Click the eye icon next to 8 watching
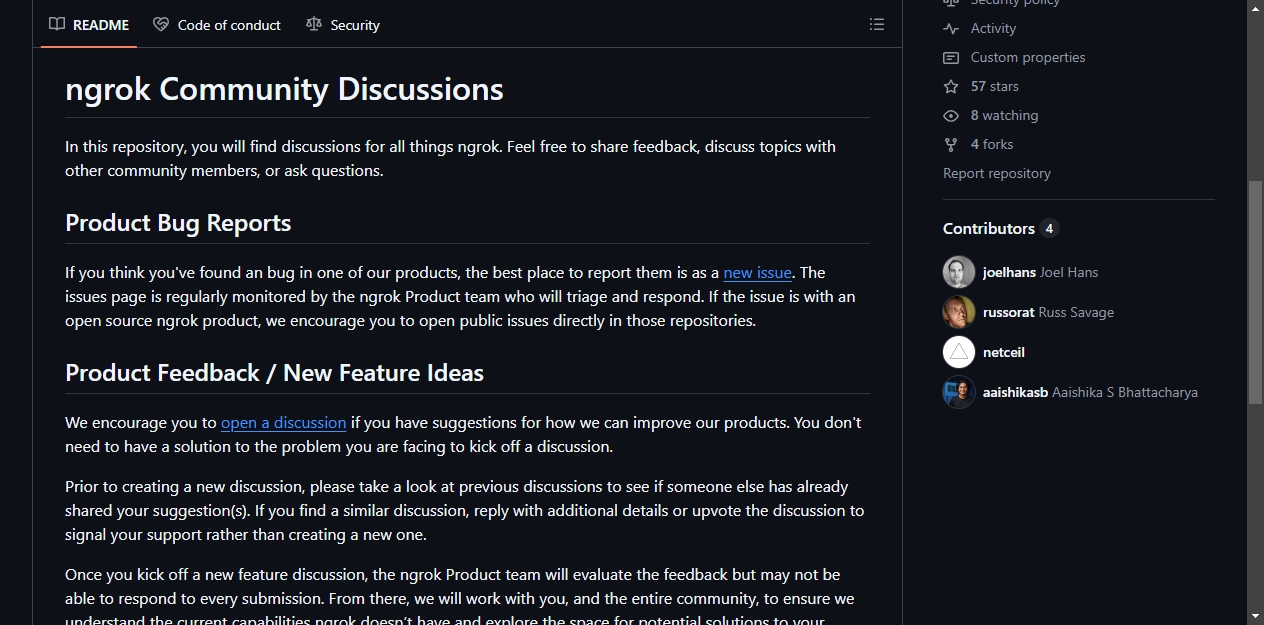Screen dimensions: 1264x625 [x=951, y=116]
